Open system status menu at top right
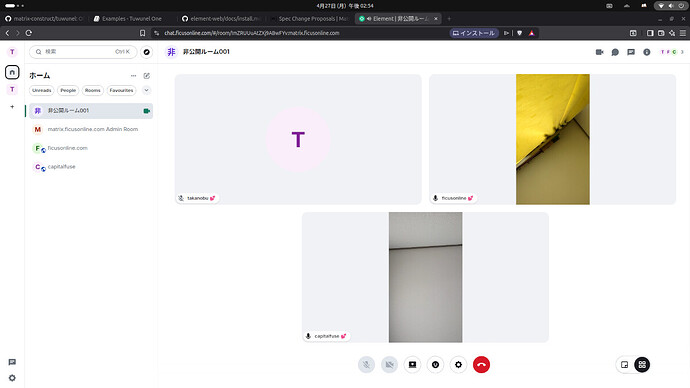This screenshot has height=388, width=690. click(x=671, y=6)
